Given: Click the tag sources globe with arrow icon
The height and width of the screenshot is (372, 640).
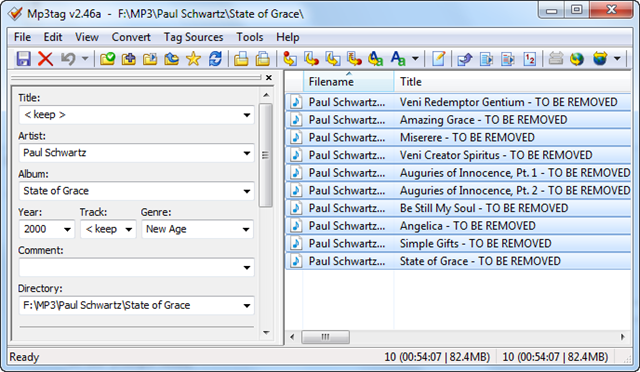Looking at the screenshot, I should [x=600, y=59].
